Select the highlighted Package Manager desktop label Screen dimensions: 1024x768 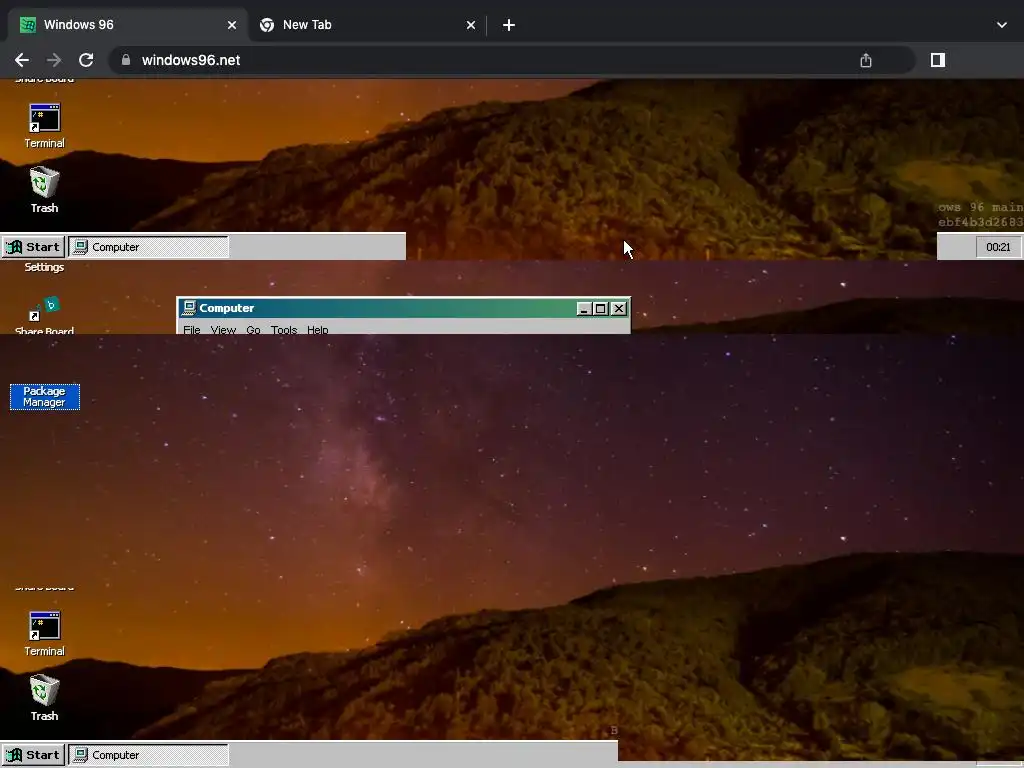(x=44, y=396)
